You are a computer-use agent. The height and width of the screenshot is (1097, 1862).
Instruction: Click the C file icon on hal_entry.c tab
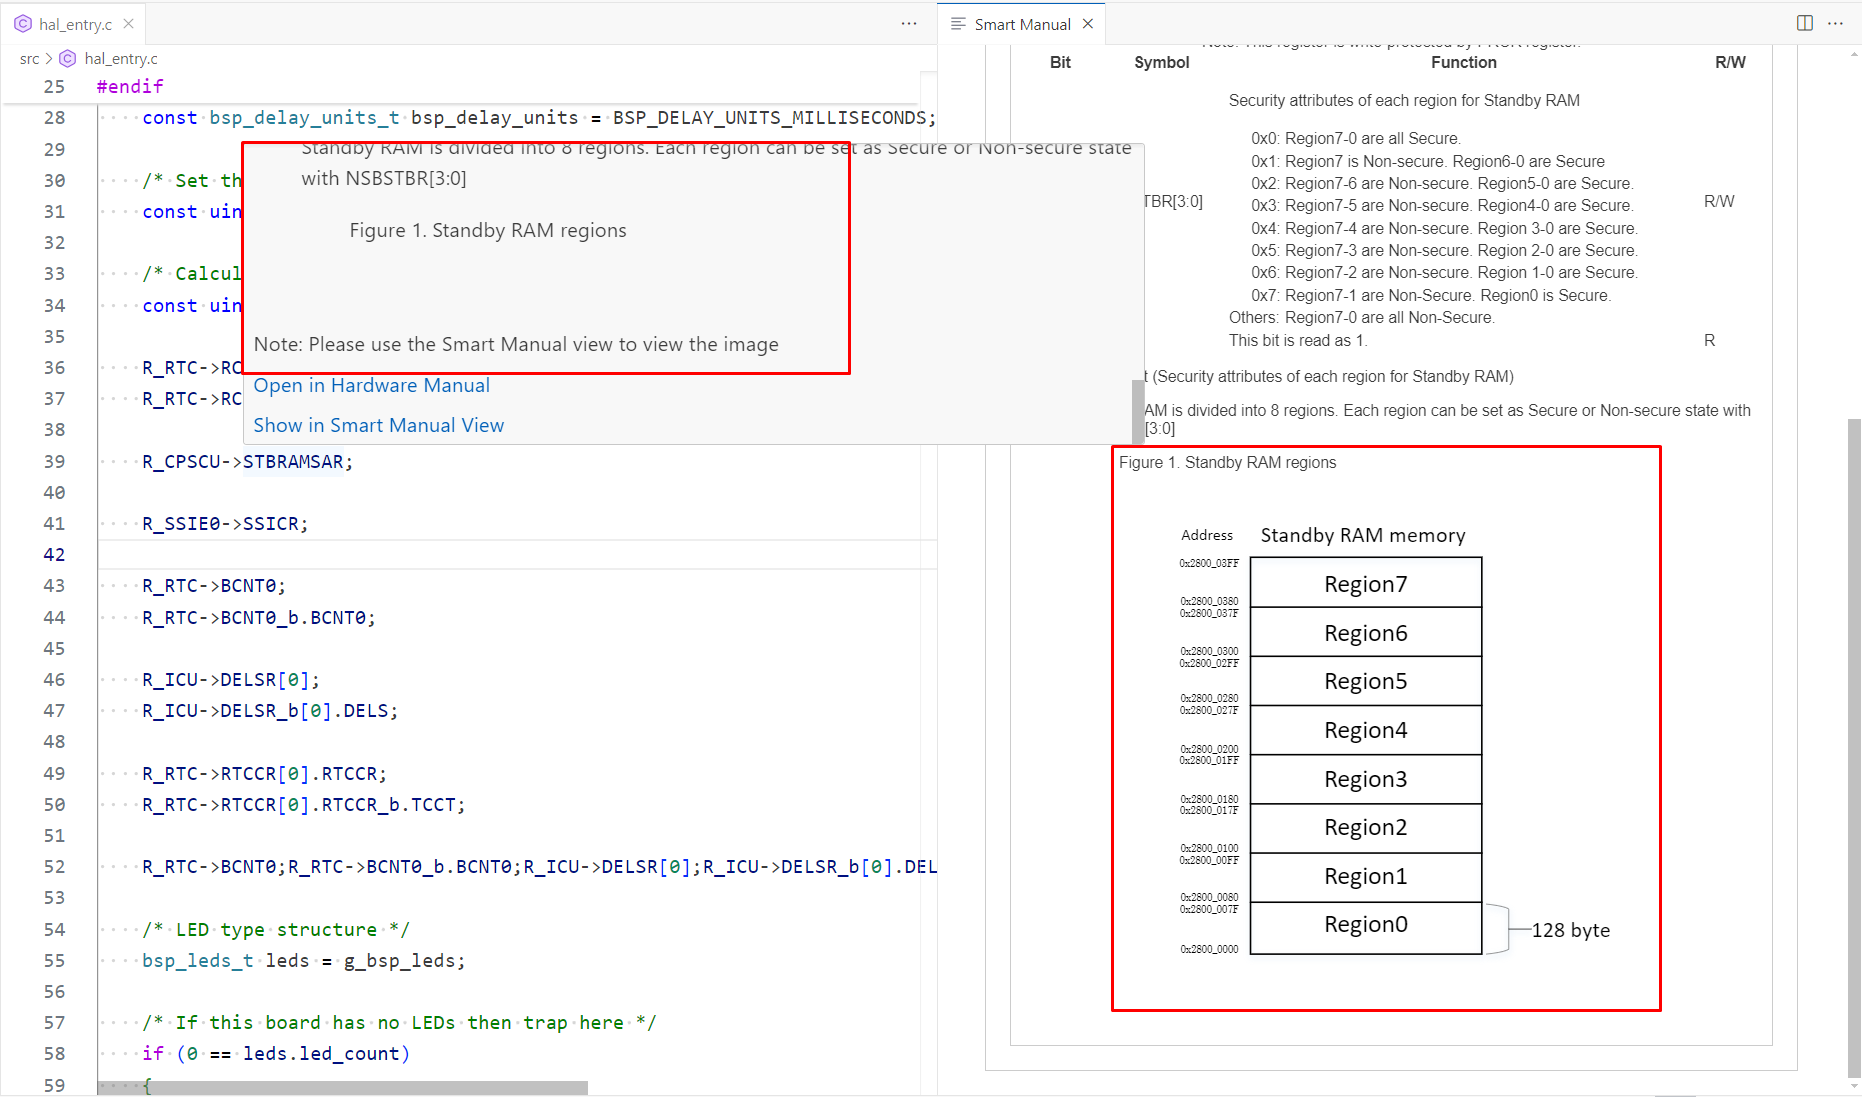(x=22, y=24)
